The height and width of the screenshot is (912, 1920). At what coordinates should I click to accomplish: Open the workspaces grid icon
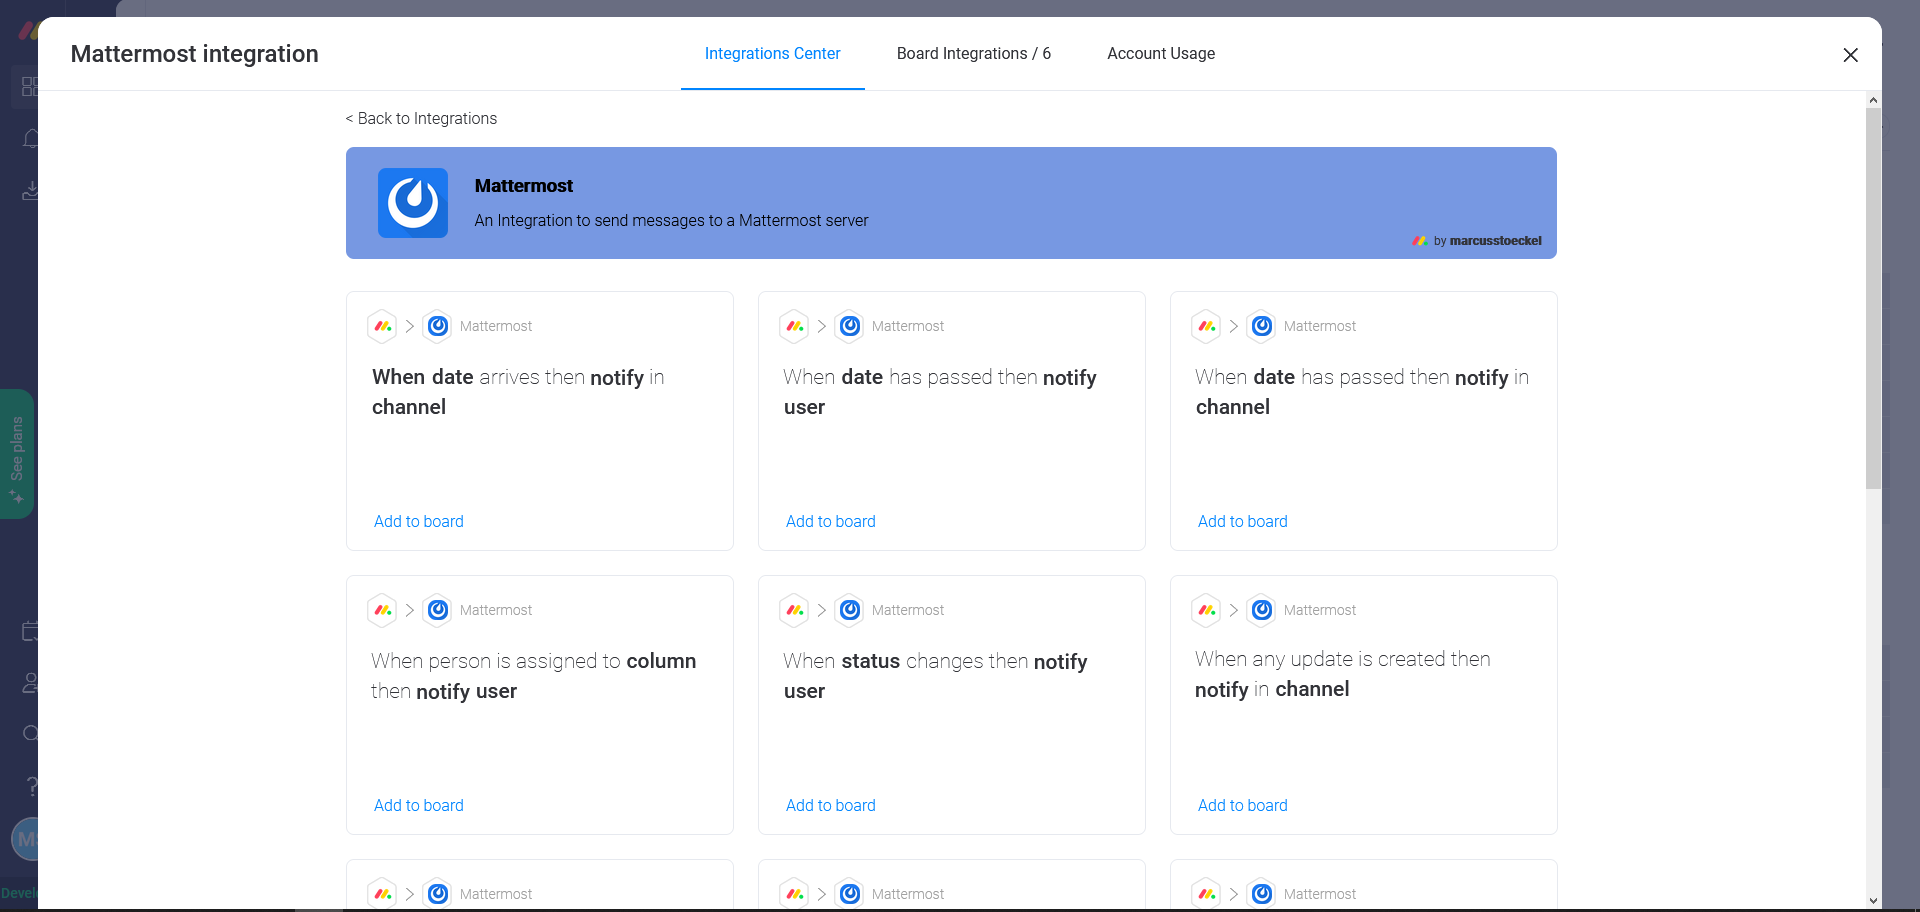30,87
